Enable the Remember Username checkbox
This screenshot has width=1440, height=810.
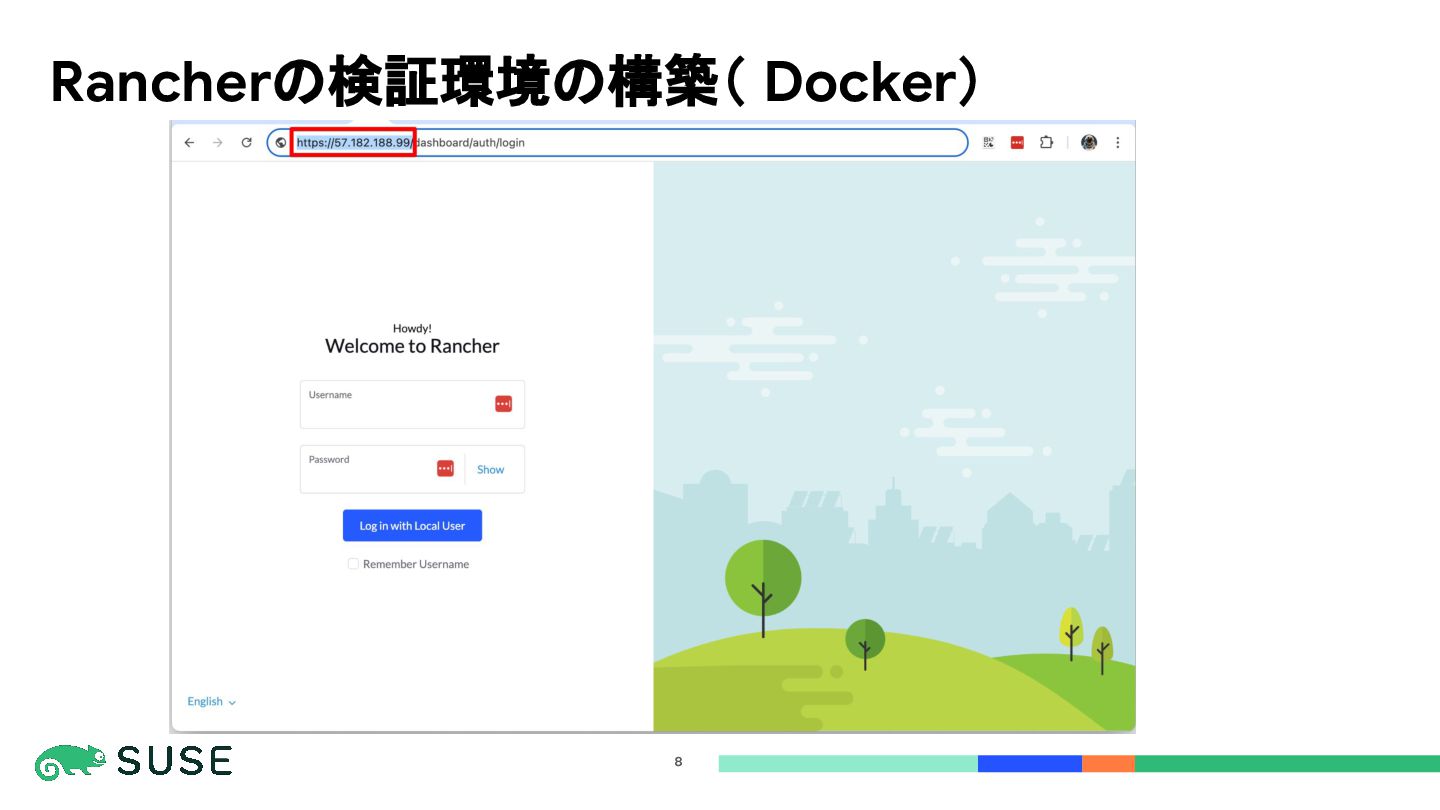353,564
